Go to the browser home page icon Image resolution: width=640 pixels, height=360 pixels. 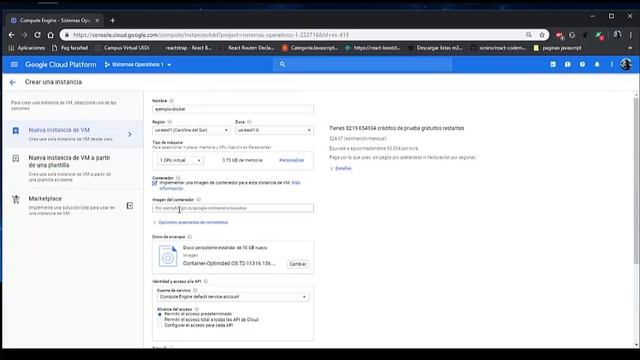[50, 35]
